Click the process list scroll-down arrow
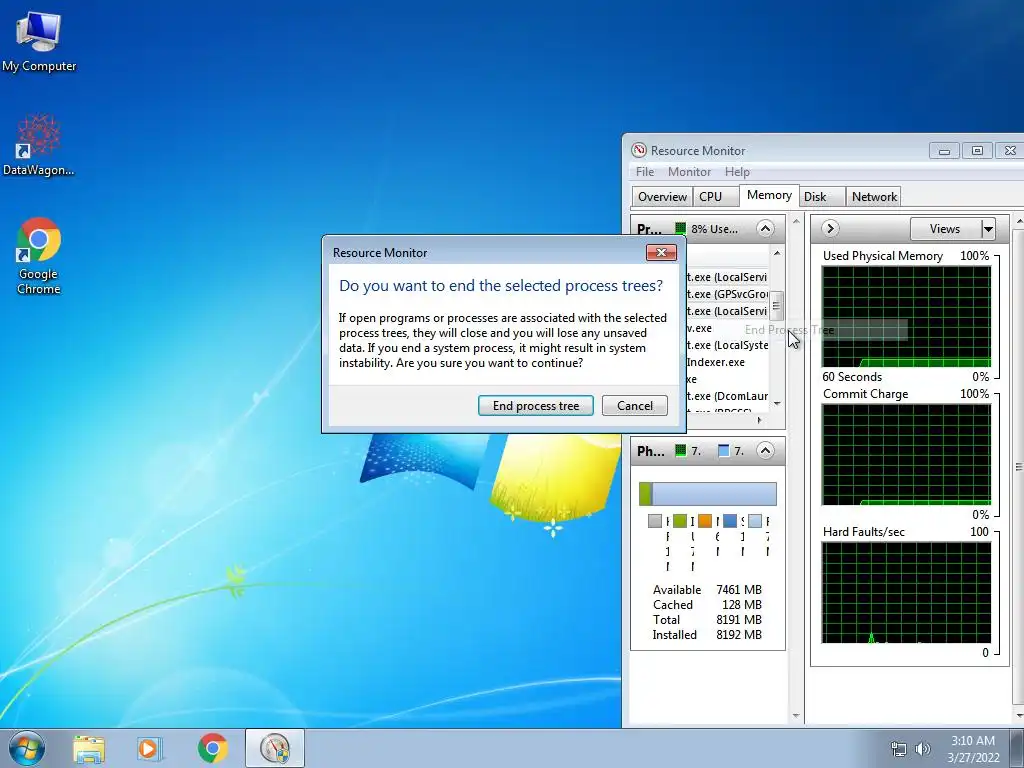 click(x=776, y=404)
